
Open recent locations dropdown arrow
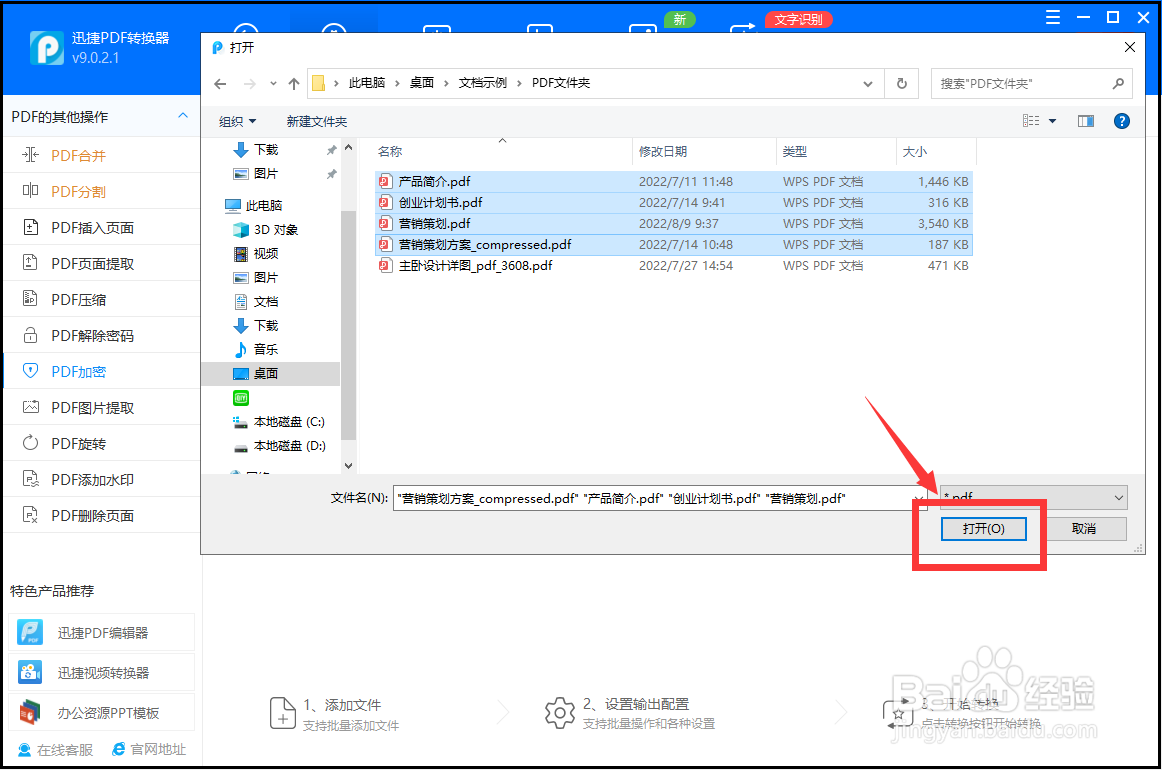pos(273,84)
